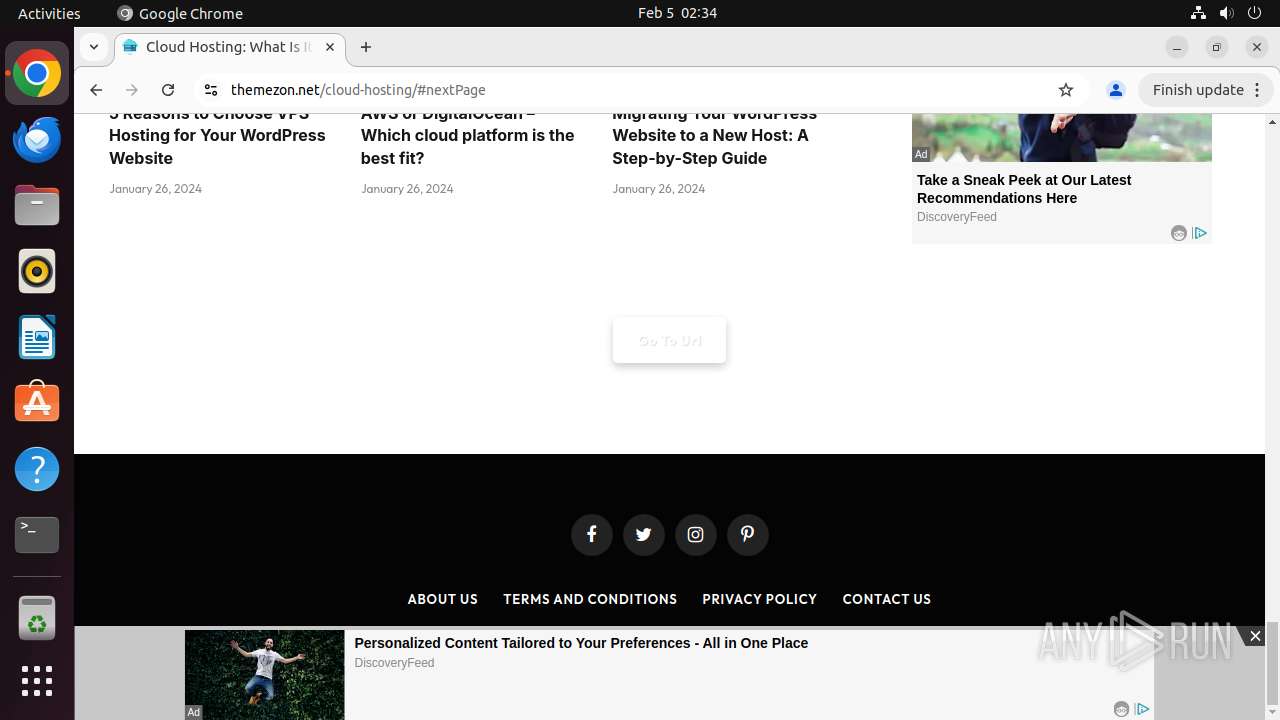Go forward with the browser arrow
The image size is (1280, 720).
click(132, 90)
